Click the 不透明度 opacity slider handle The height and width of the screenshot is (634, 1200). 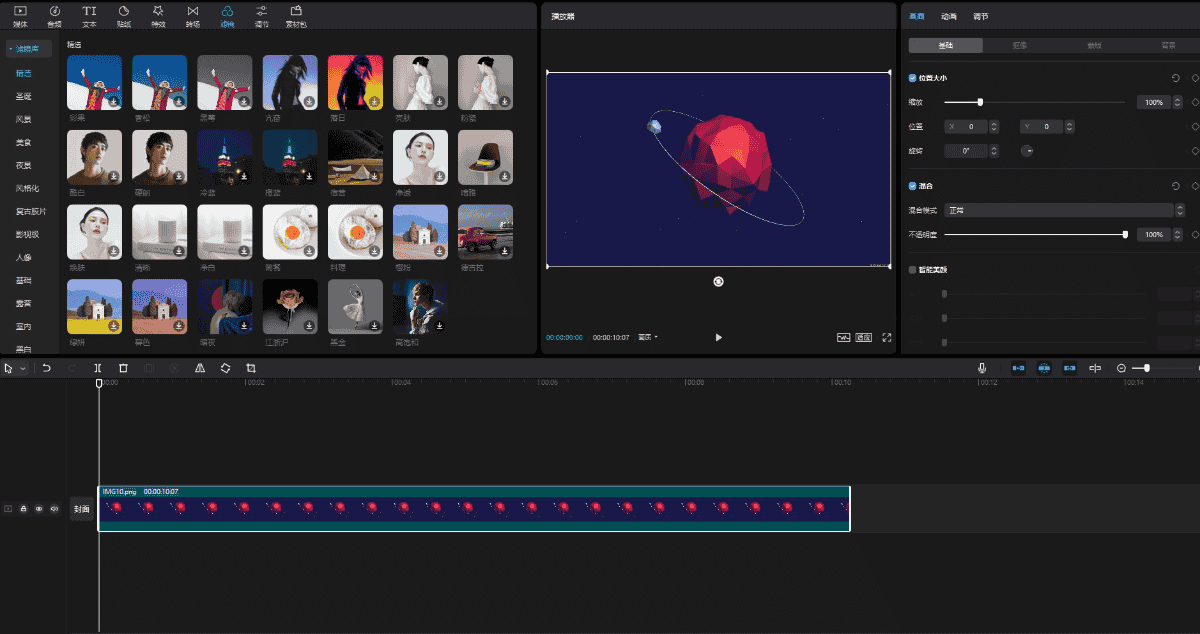[x=1125, y=234]
